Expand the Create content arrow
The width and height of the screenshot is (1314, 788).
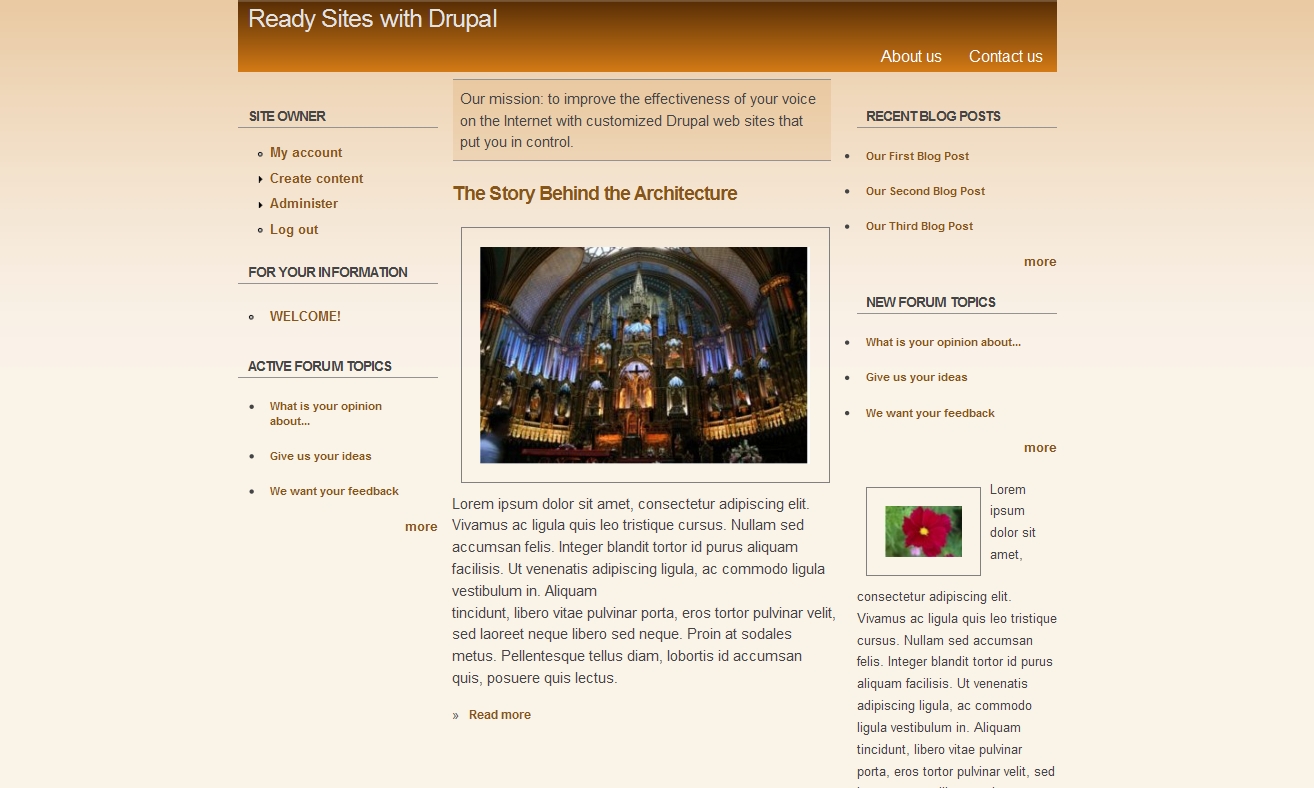[x=261, y=179]
